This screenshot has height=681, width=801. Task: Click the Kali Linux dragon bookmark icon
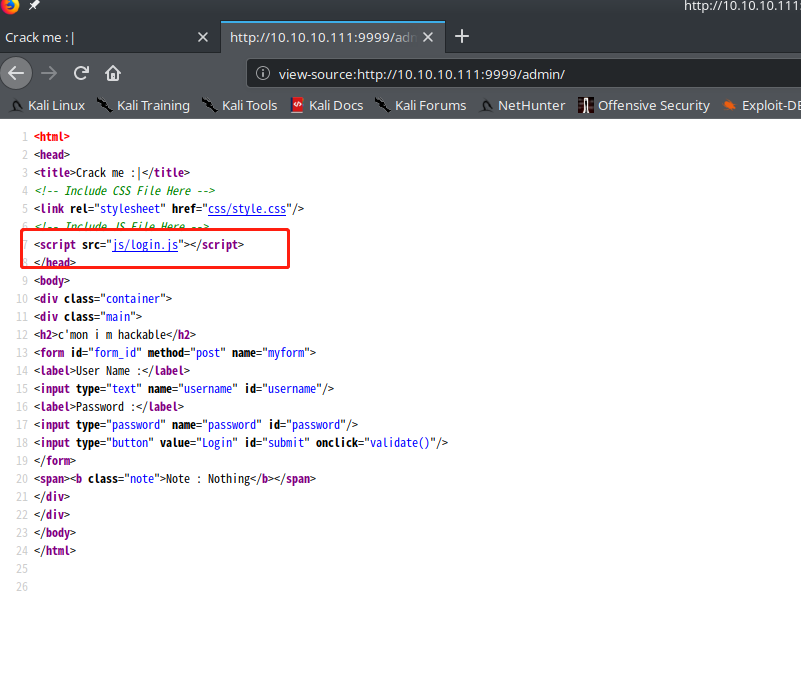click(17, 106)
